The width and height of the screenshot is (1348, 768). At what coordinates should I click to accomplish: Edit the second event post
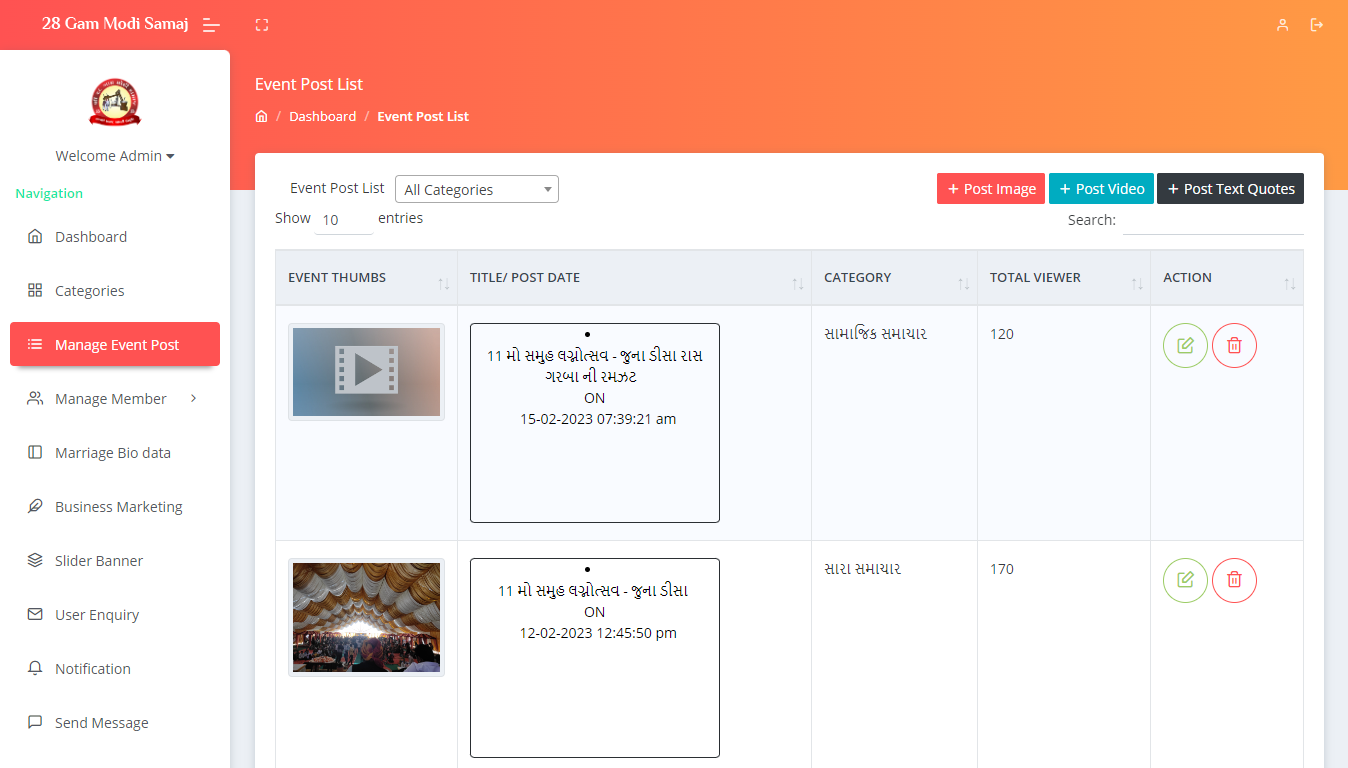pyautogui.click(x=1185, y=580)
